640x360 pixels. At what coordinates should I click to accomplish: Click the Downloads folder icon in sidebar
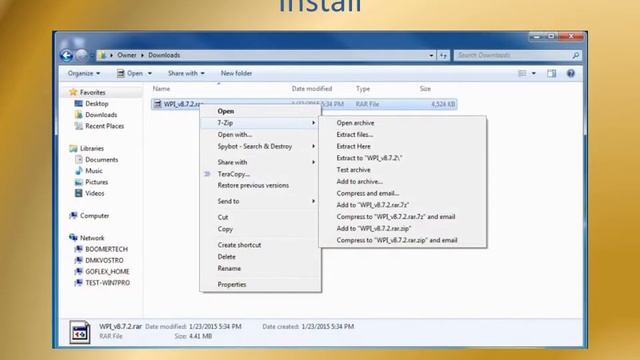tap(78, 115)
